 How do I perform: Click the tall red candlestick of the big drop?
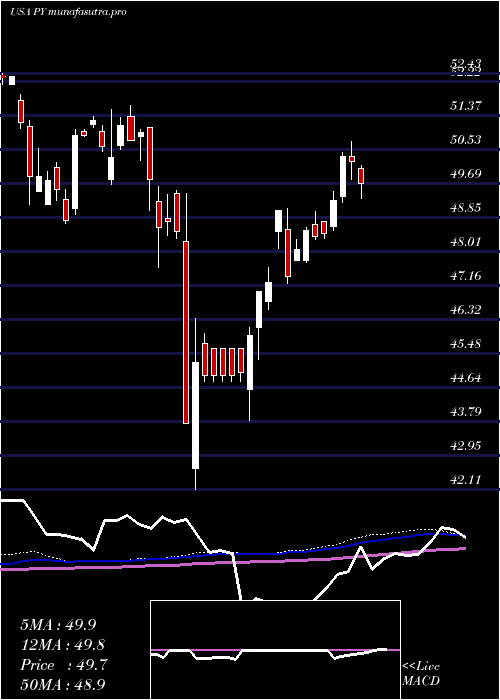186,332
